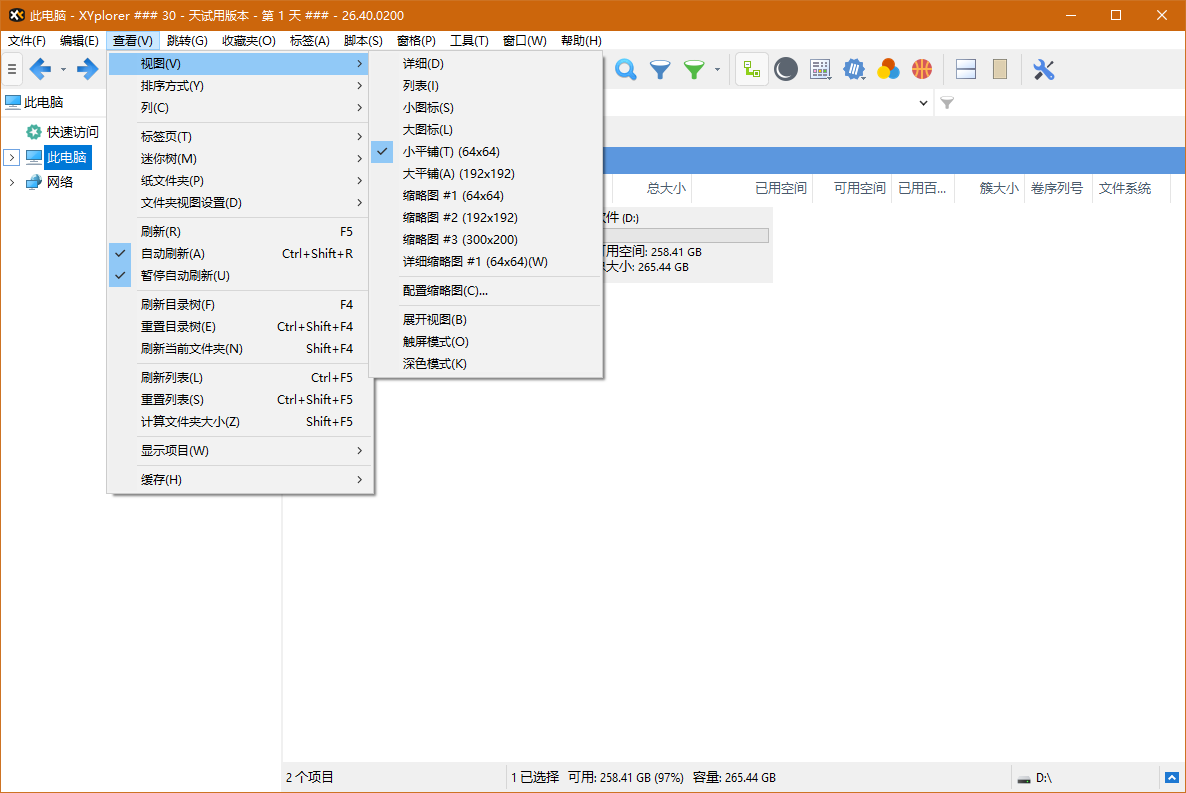Click the blue funnel filter icon

tap(660, 70)
